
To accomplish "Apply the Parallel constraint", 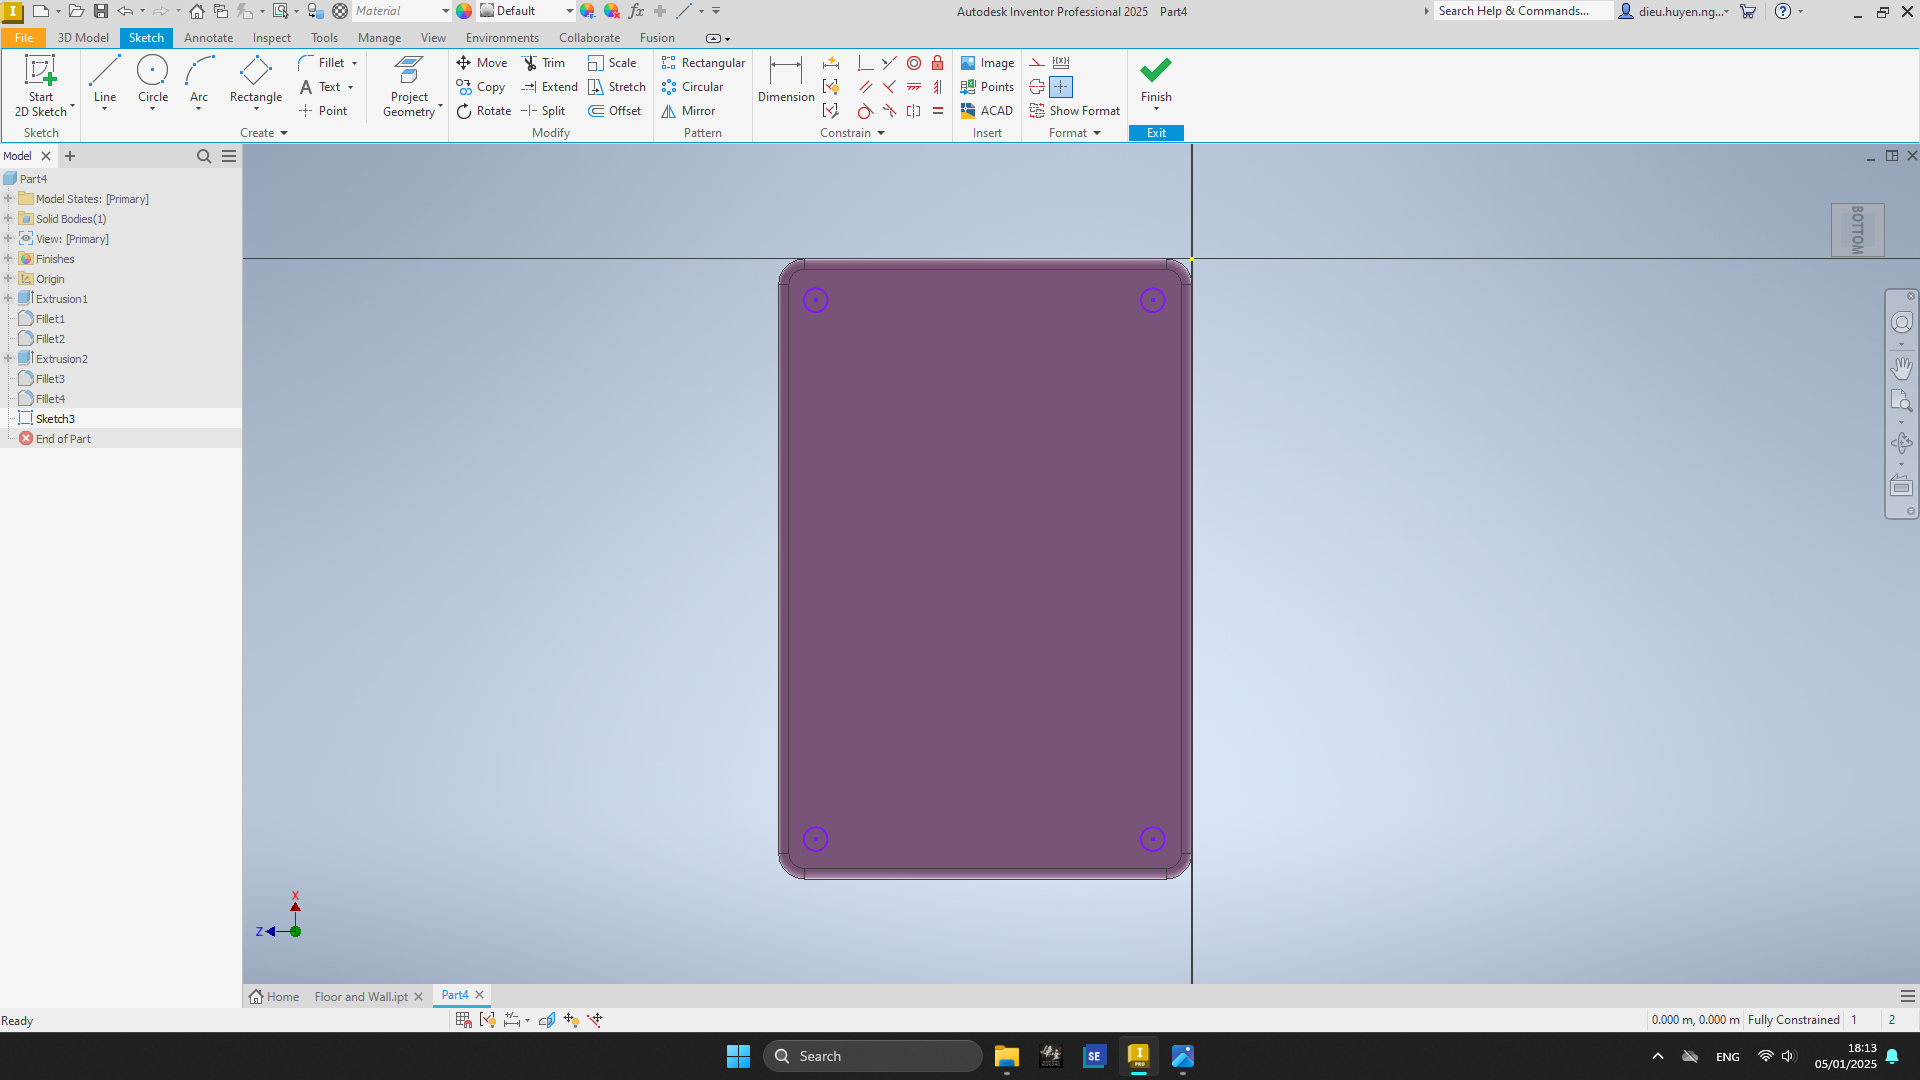I will point(865,87).
